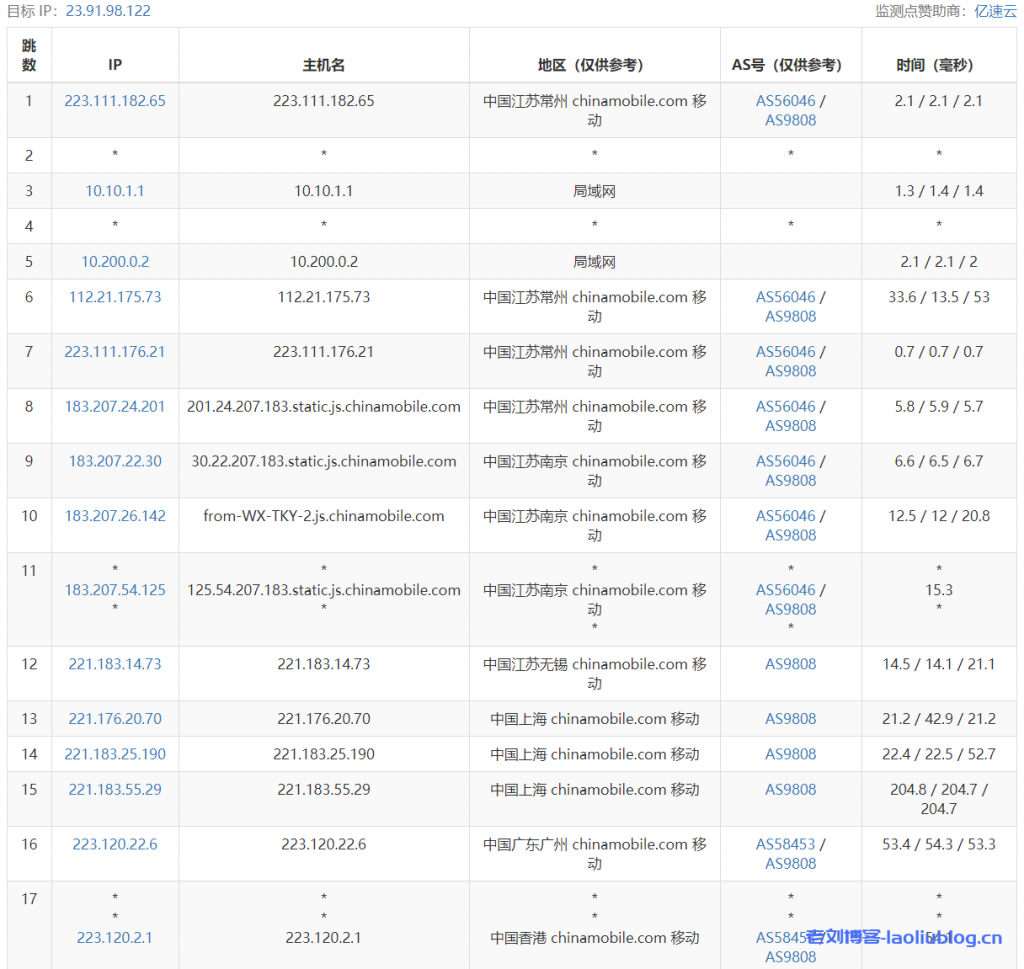The image size is (1024, 969).
Task: Click hop 15 IP link 221.183.55.29
Action: [x=114, y=789]
